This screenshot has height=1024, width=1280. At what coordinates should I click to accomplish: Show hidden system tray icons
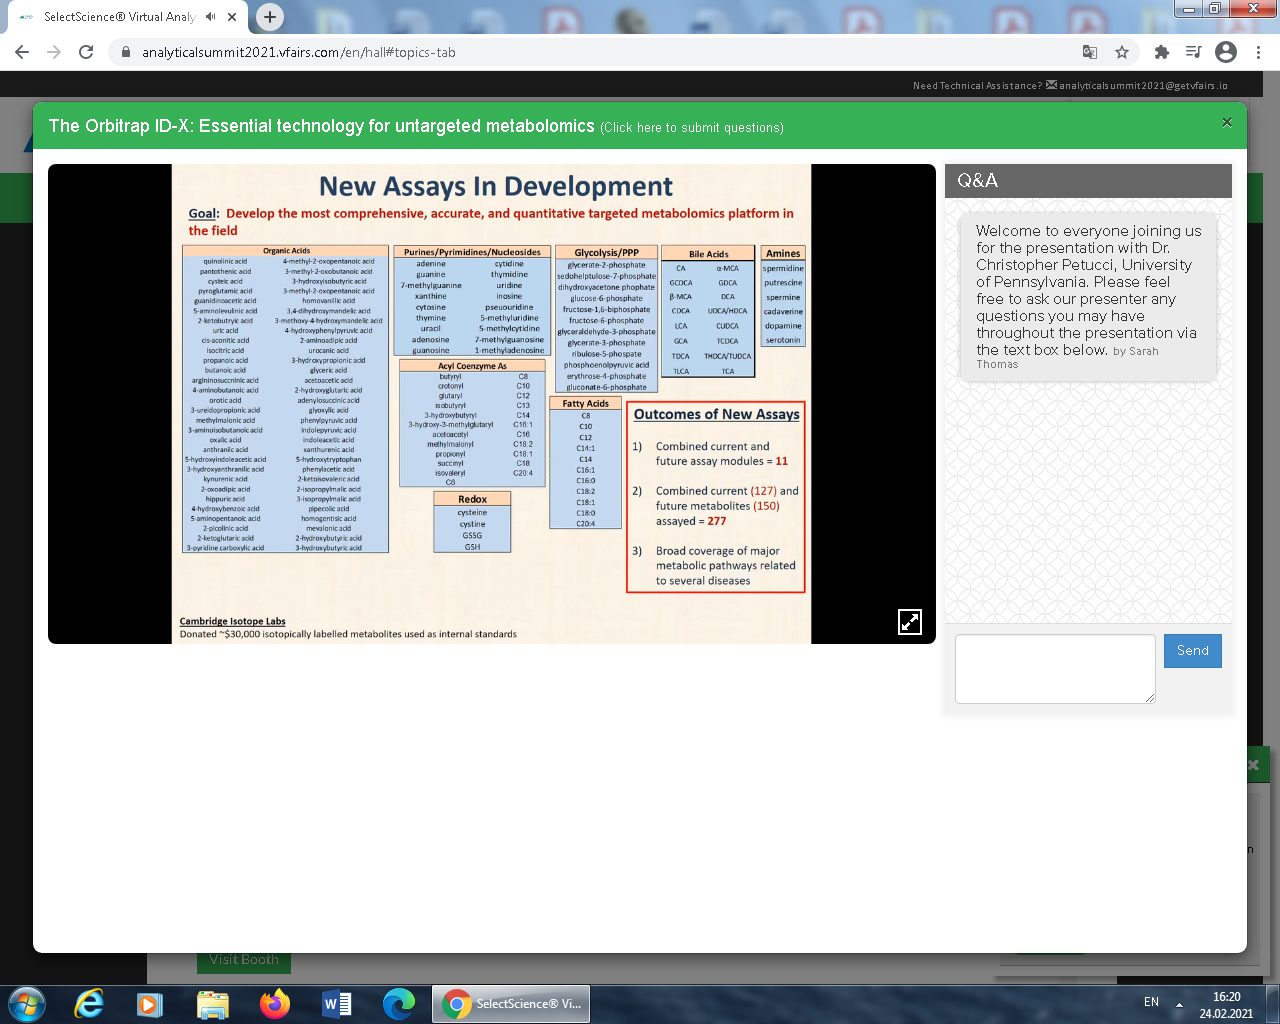pyautogui.click(x=1179, y=1004)
